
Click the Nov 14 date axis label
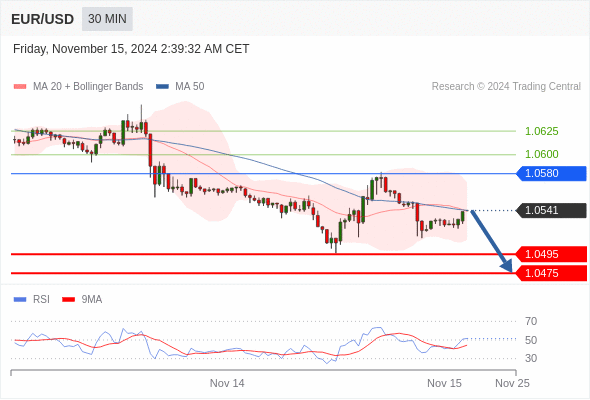click(x=227, y=383)
